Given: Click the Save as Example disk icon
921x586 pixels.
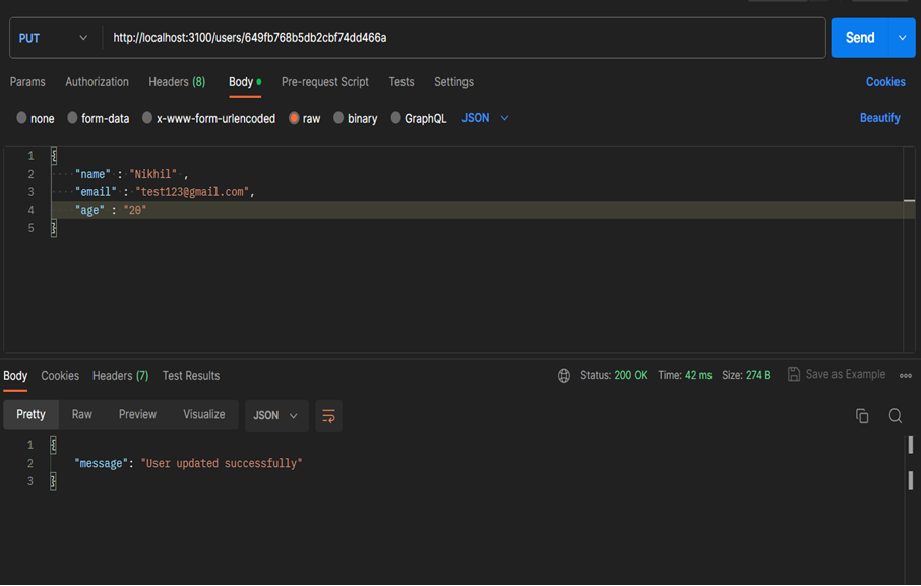Looking at the screenshot, I should pos(794,375).
